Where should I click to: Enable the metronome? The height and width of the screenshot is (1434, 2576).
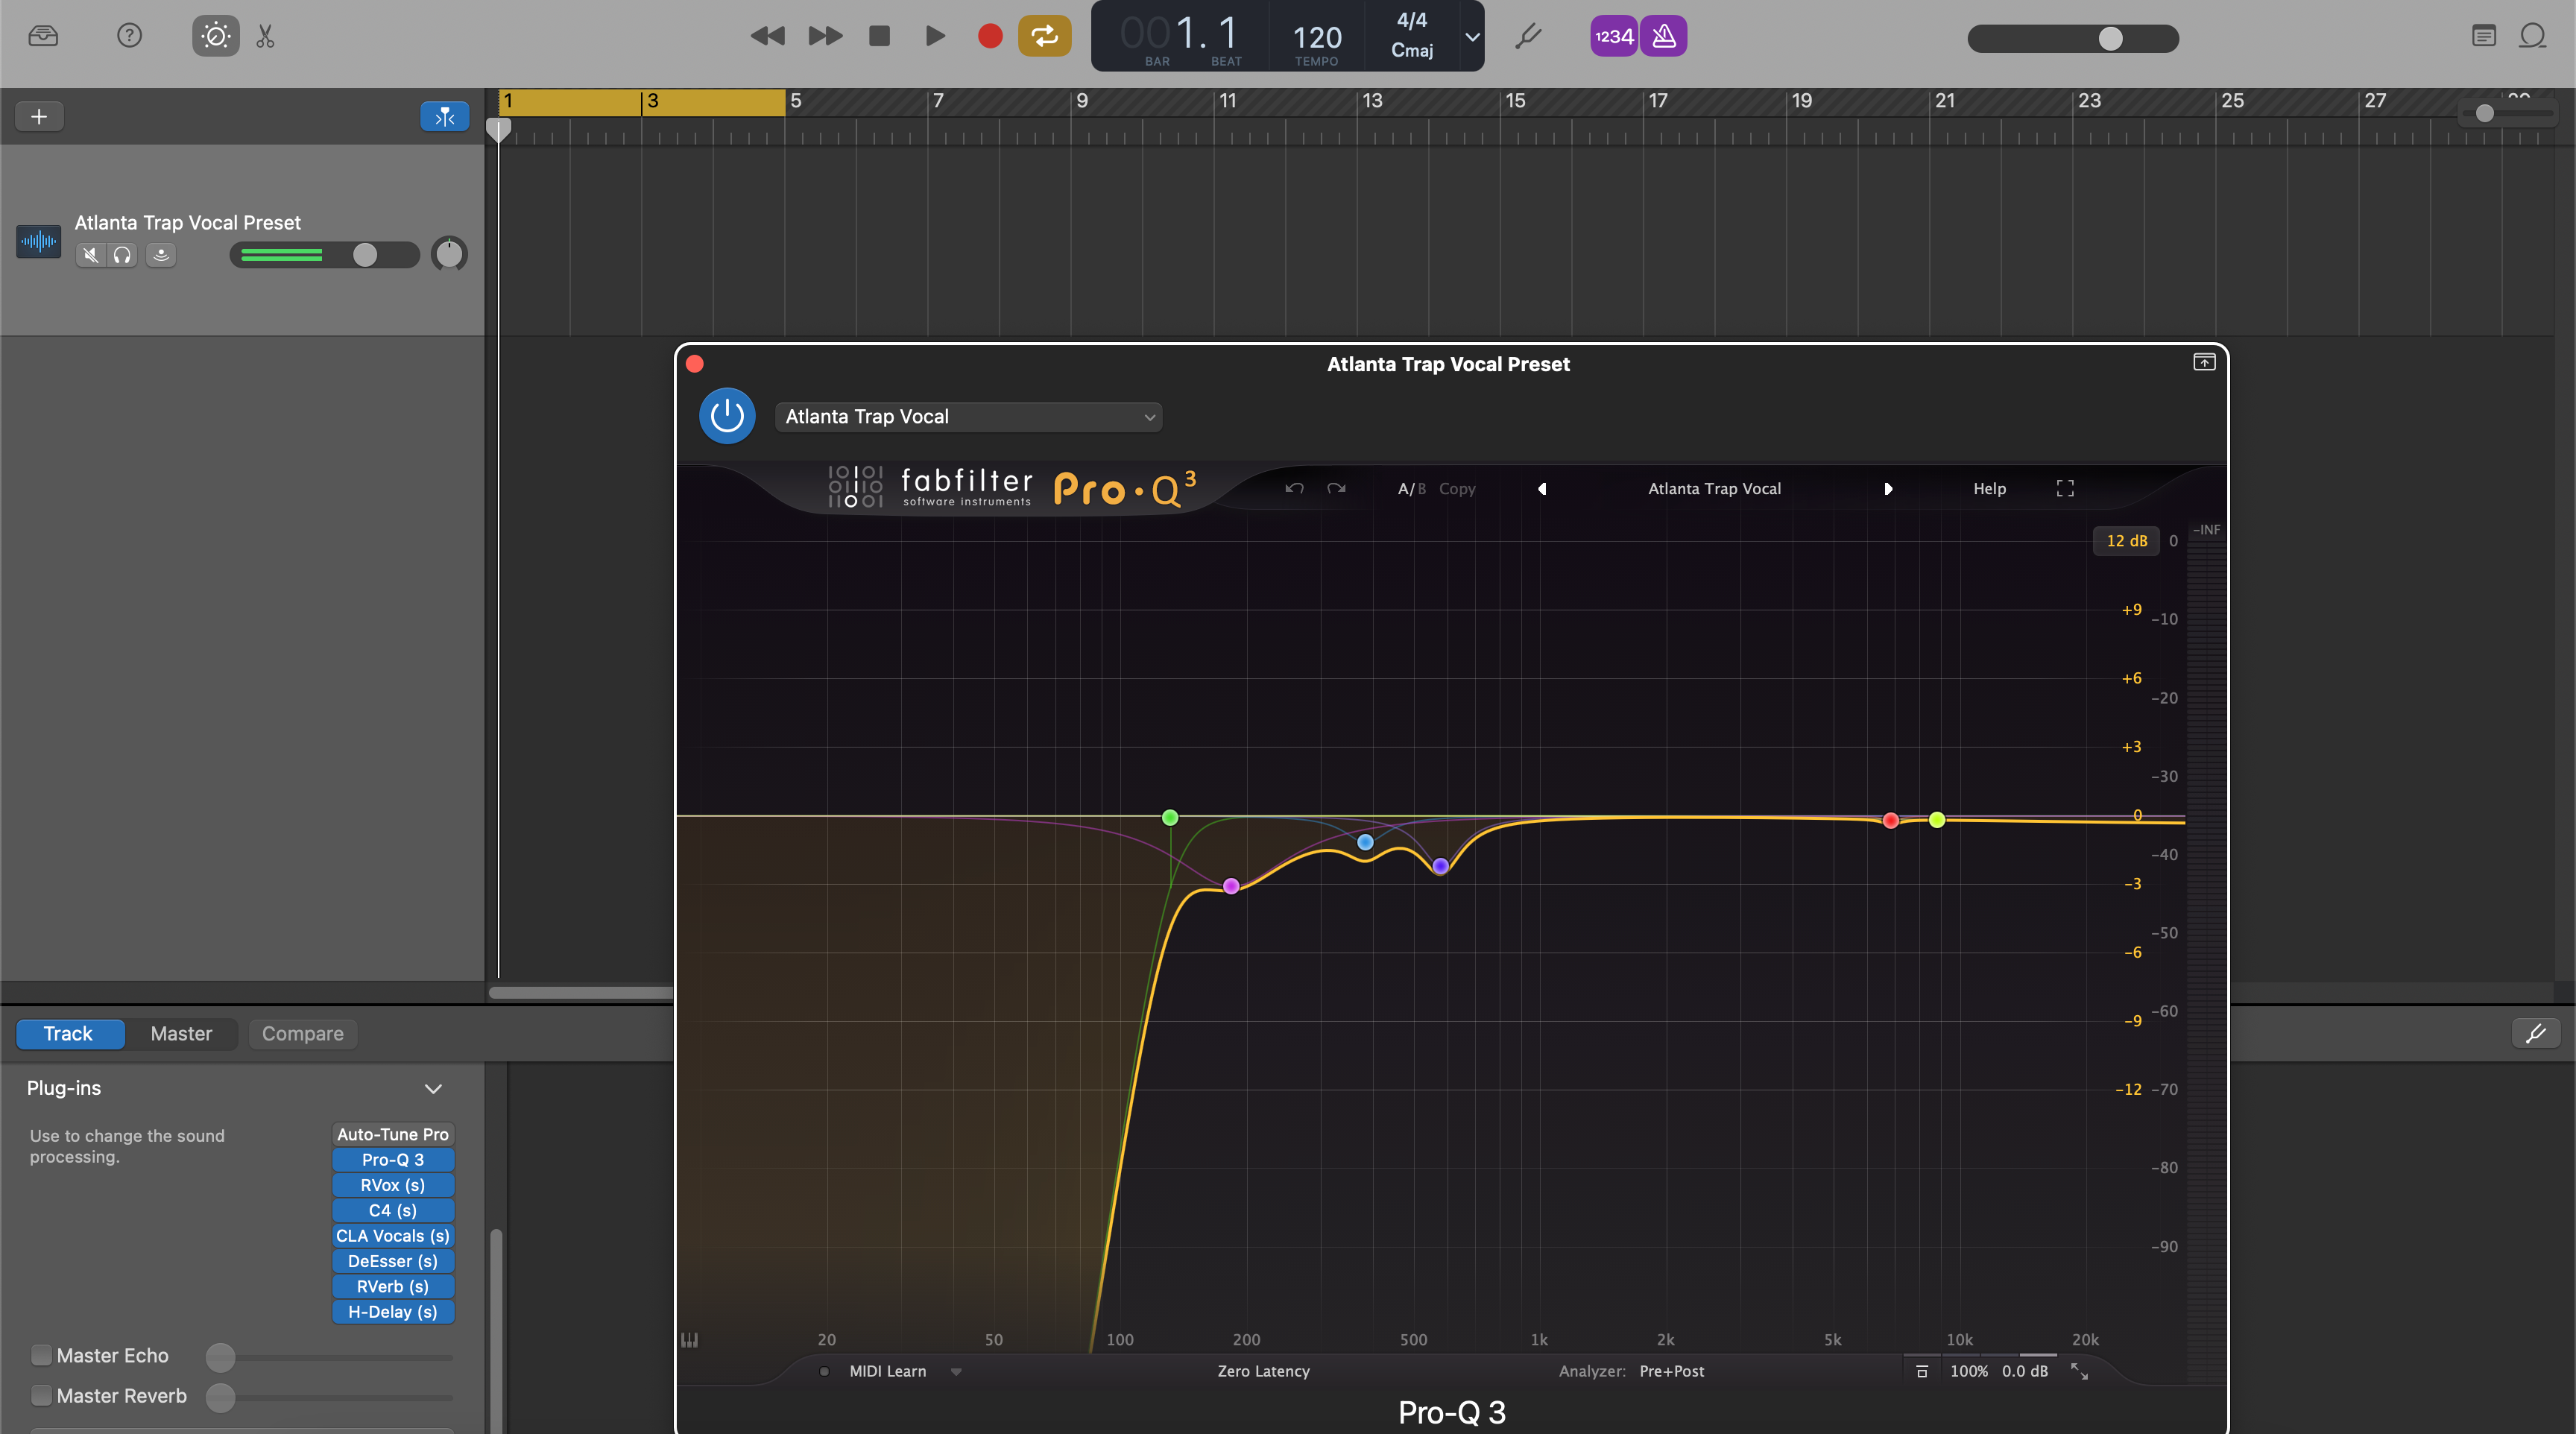[x=1664, y=36]
